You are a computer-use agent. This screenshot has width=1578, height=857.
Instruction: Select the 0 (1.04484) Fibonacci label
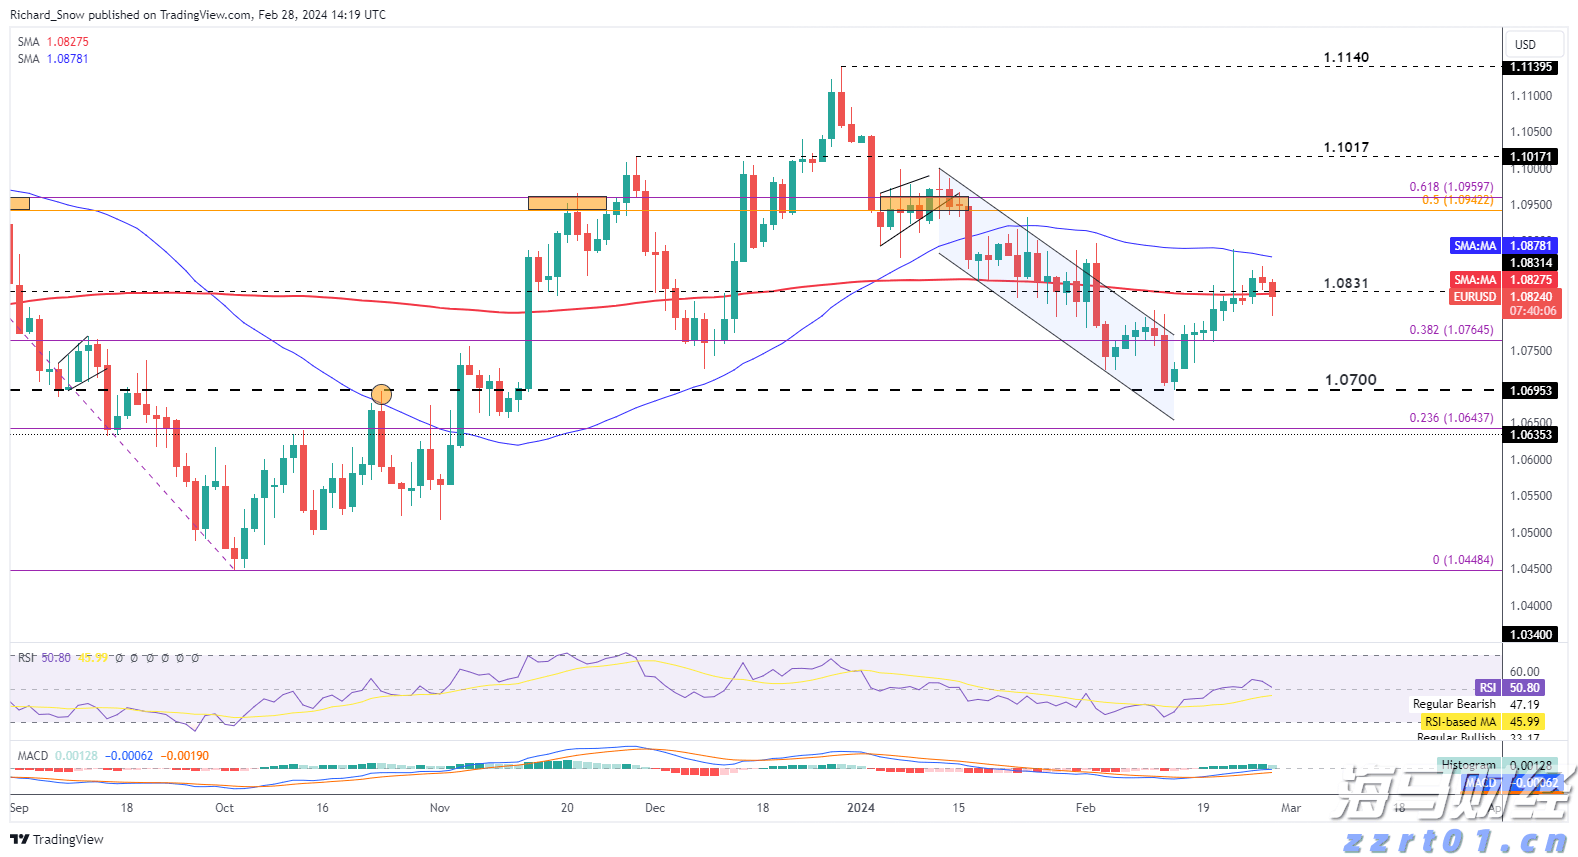click(x=1463, y=560)
